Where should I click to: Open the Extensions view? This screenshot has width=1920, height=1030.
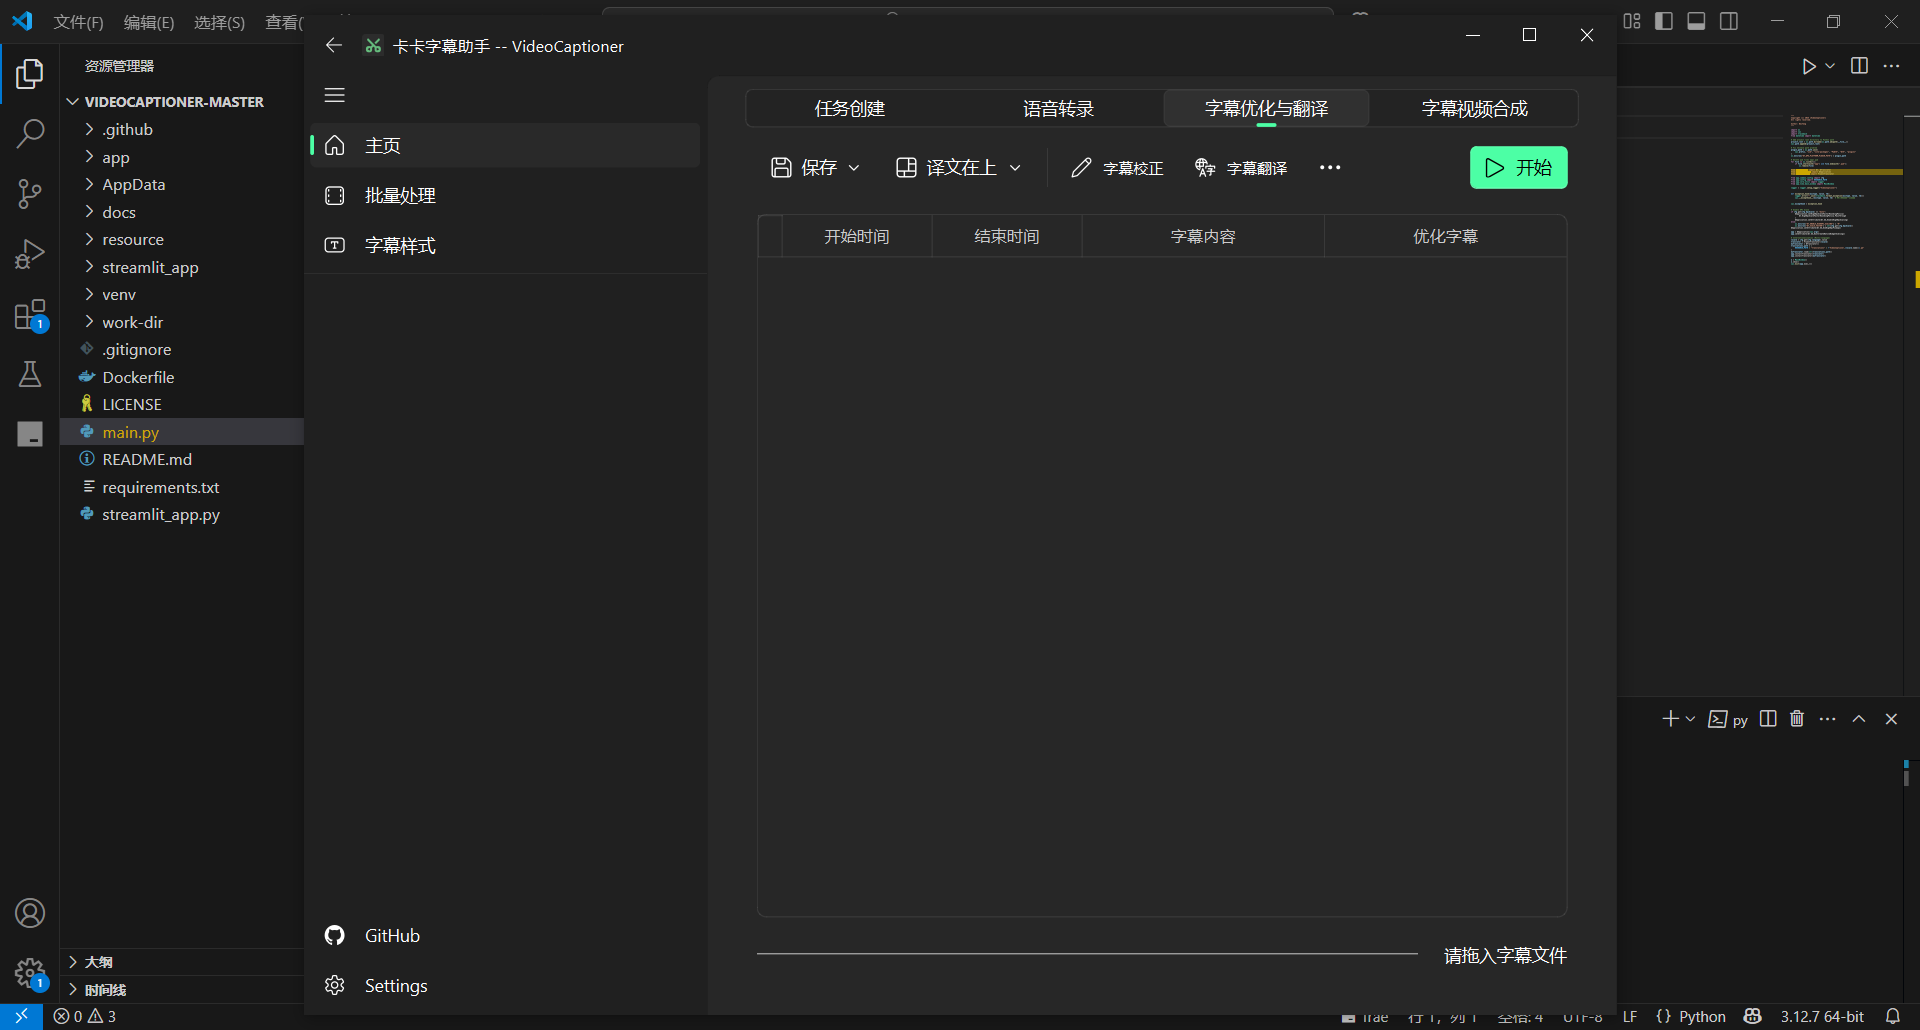[x=30, y=314]
